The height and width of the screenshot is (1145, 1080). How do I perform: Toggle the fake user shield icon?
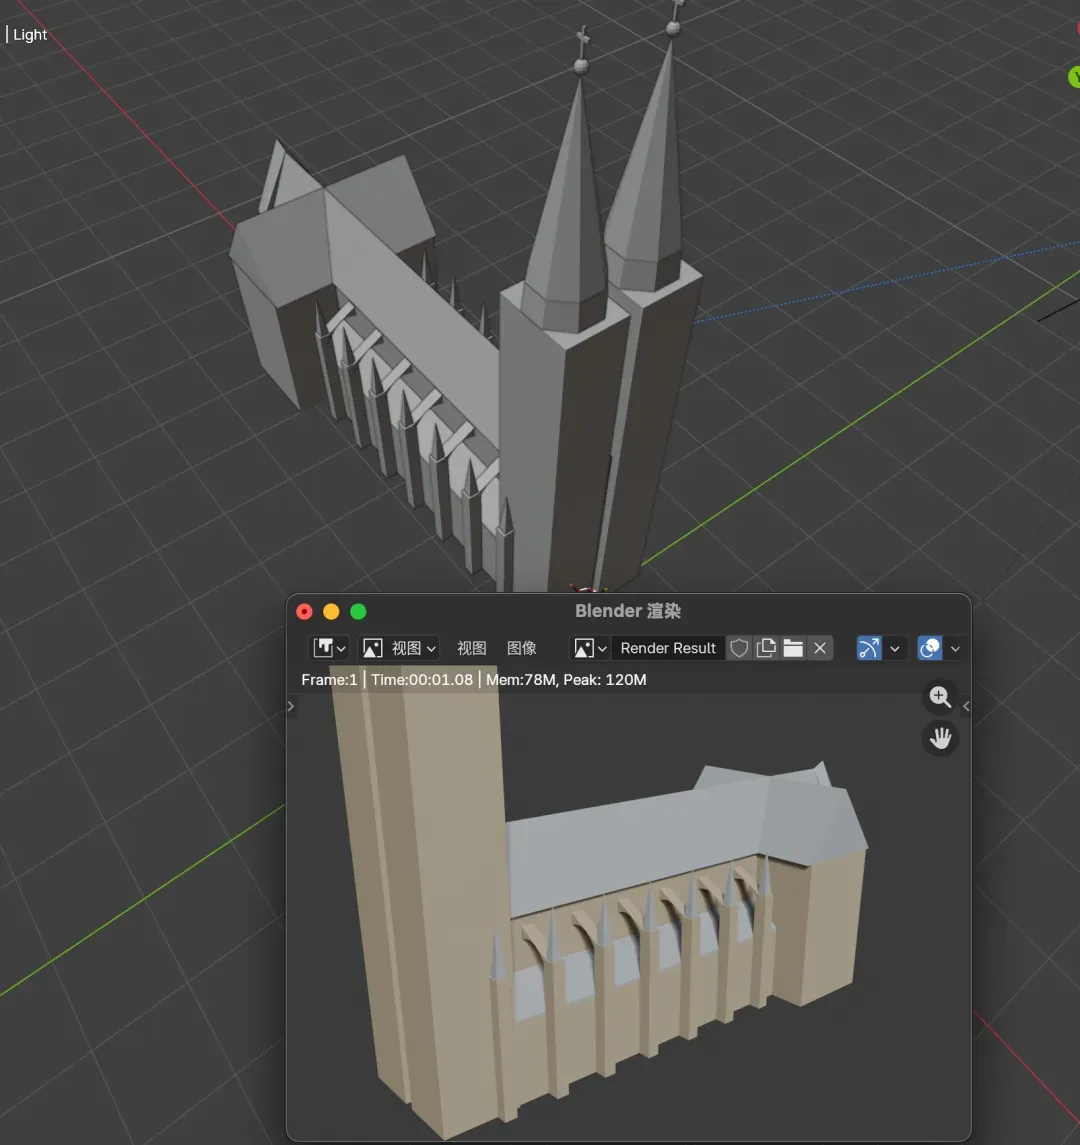tap(739, 648)
